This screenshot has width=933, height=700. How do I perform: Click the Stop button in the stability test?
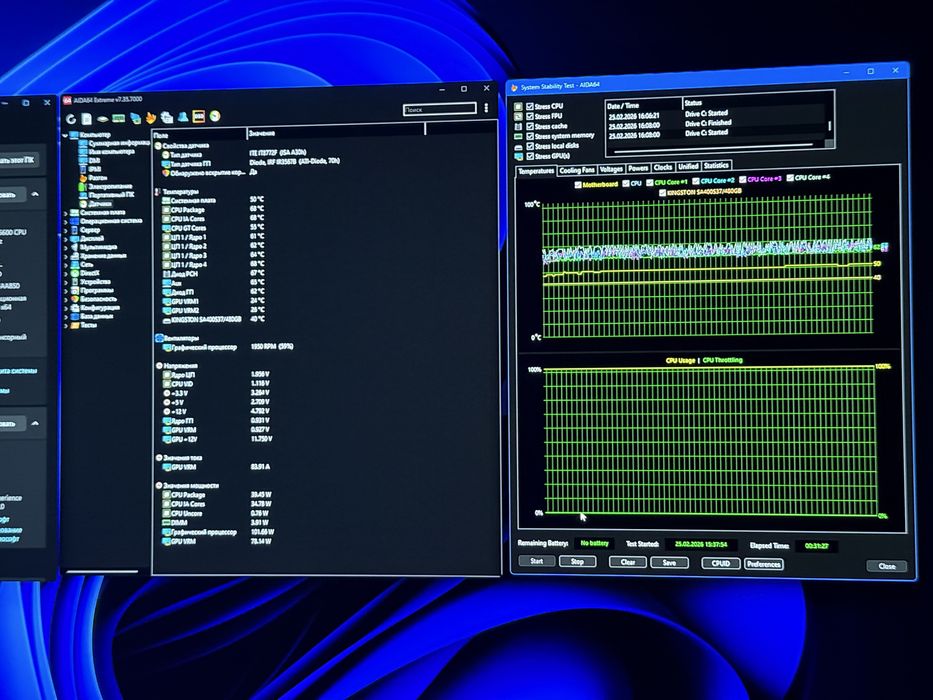pyautogui.click(x=577, y=561)
